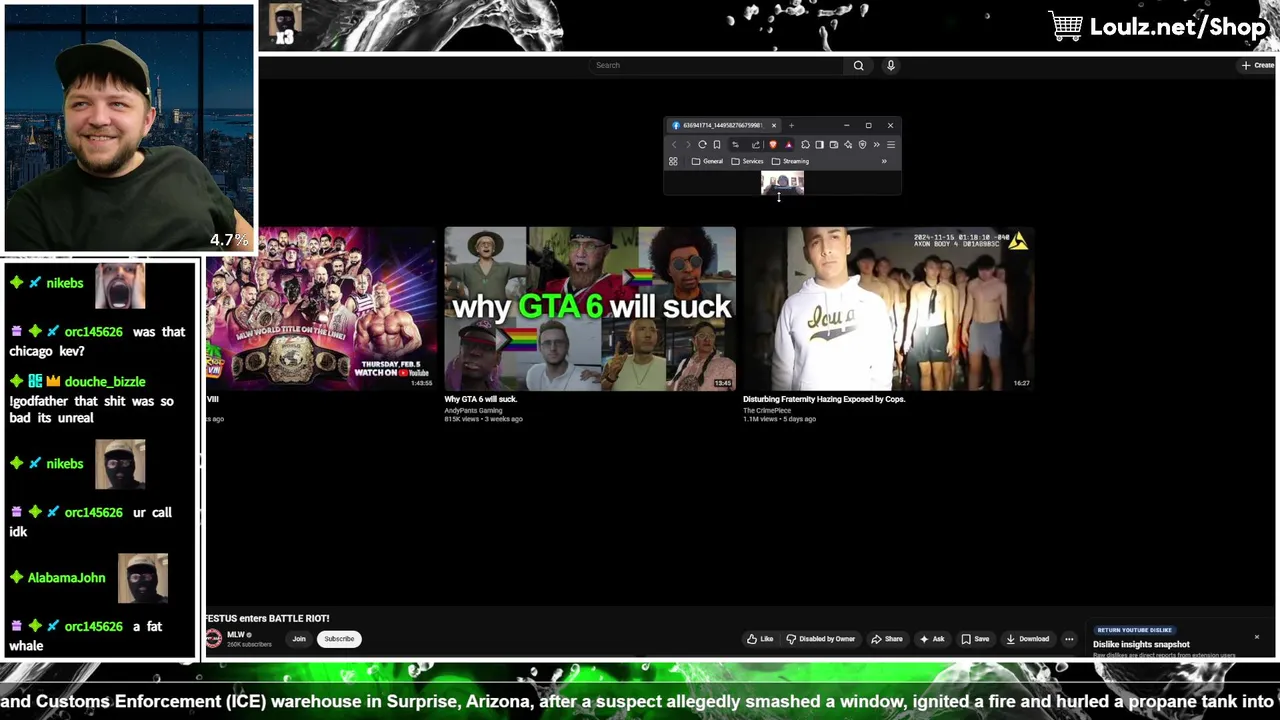Viewport: 1280px width, 720px height.
Task: Open the General bookmarks folder
Action: click(707, 161)
